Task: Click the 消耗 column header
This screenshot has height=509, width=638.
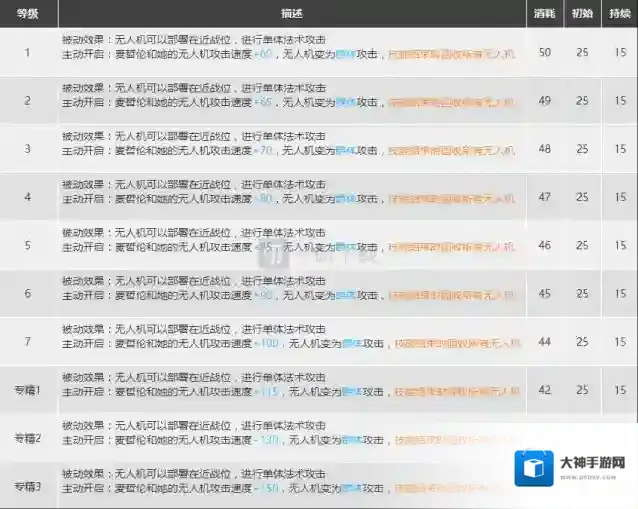Action: pos(544,14)
